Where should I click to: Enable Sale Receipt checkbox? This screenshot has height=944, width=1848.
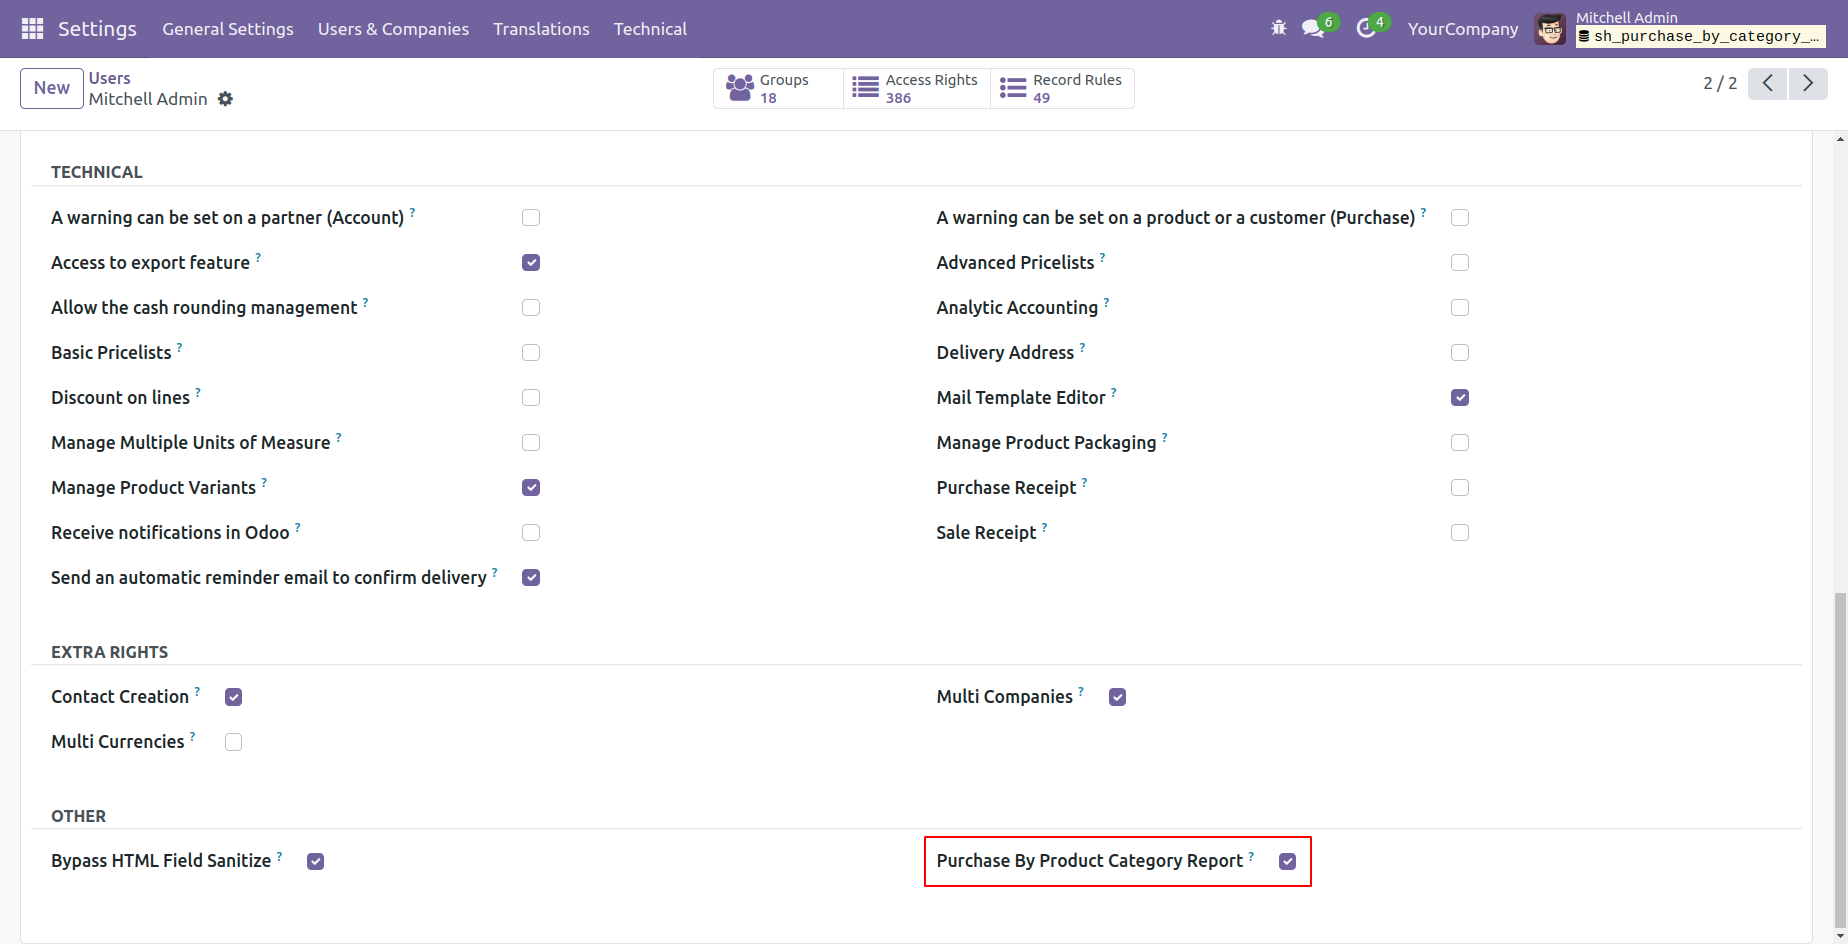click(x=1460, y=533)
